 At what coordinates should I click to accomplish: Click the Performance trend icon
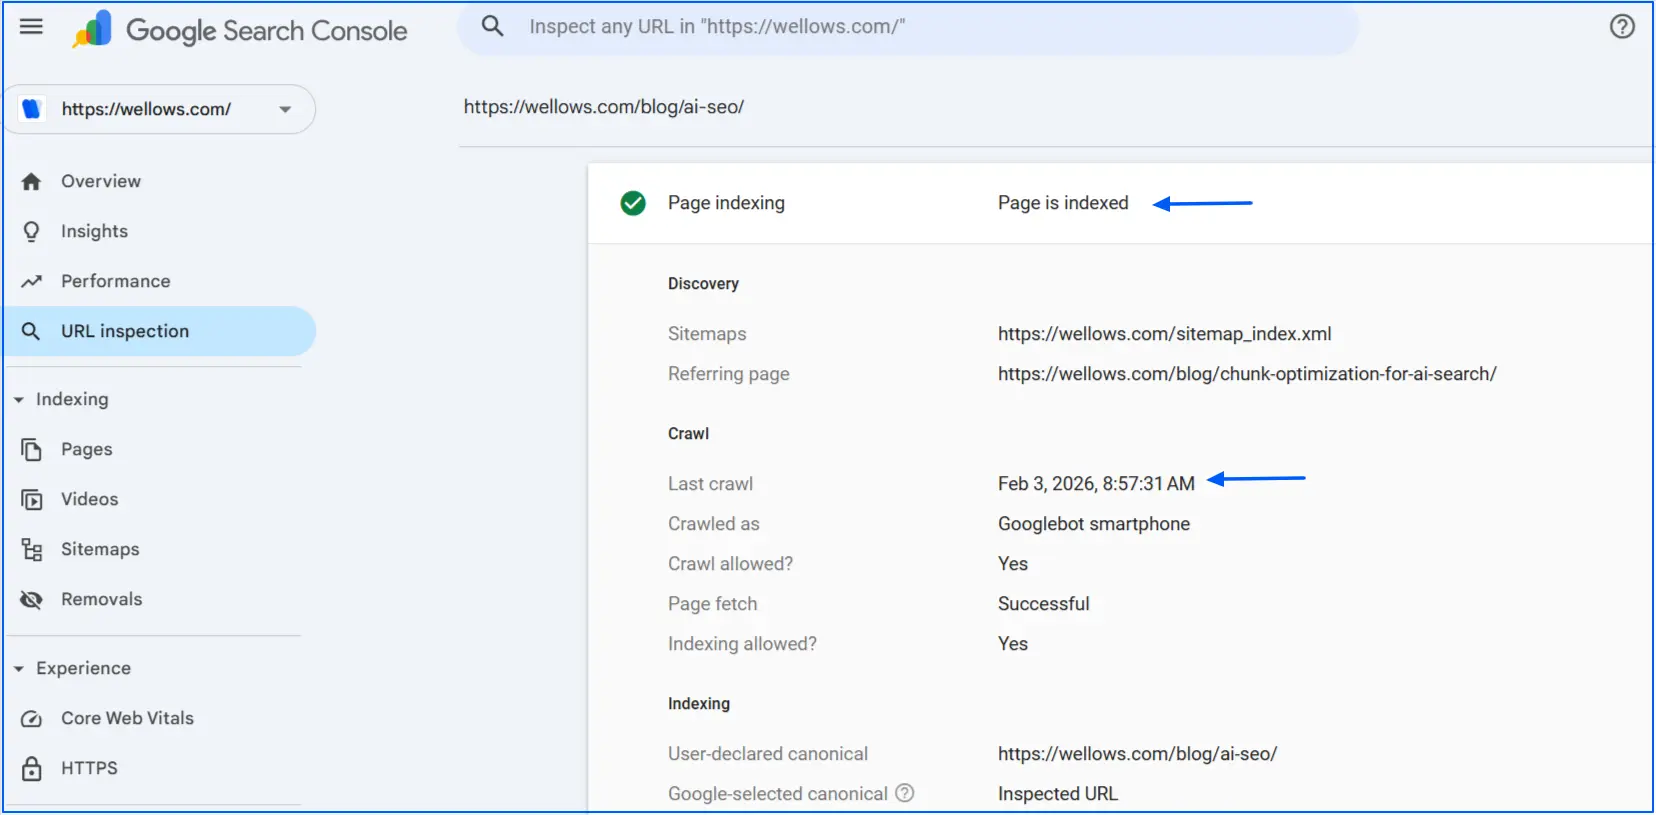tap(31, 282)
